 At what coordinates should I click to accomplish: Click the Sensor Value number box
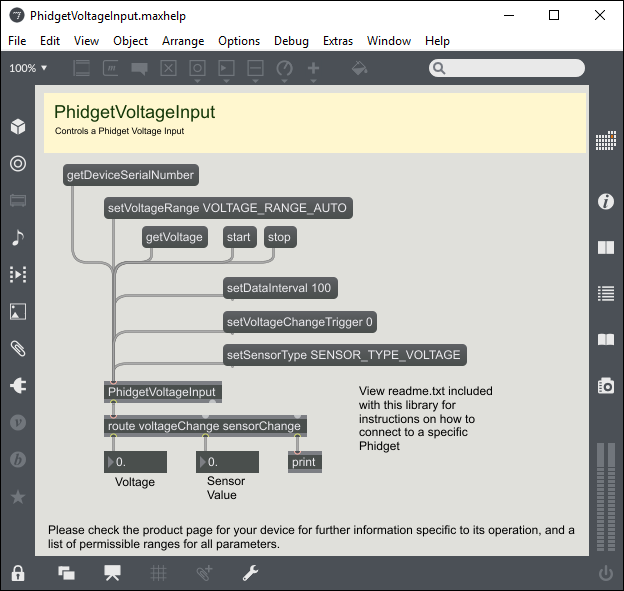click(x=227, y=462)
